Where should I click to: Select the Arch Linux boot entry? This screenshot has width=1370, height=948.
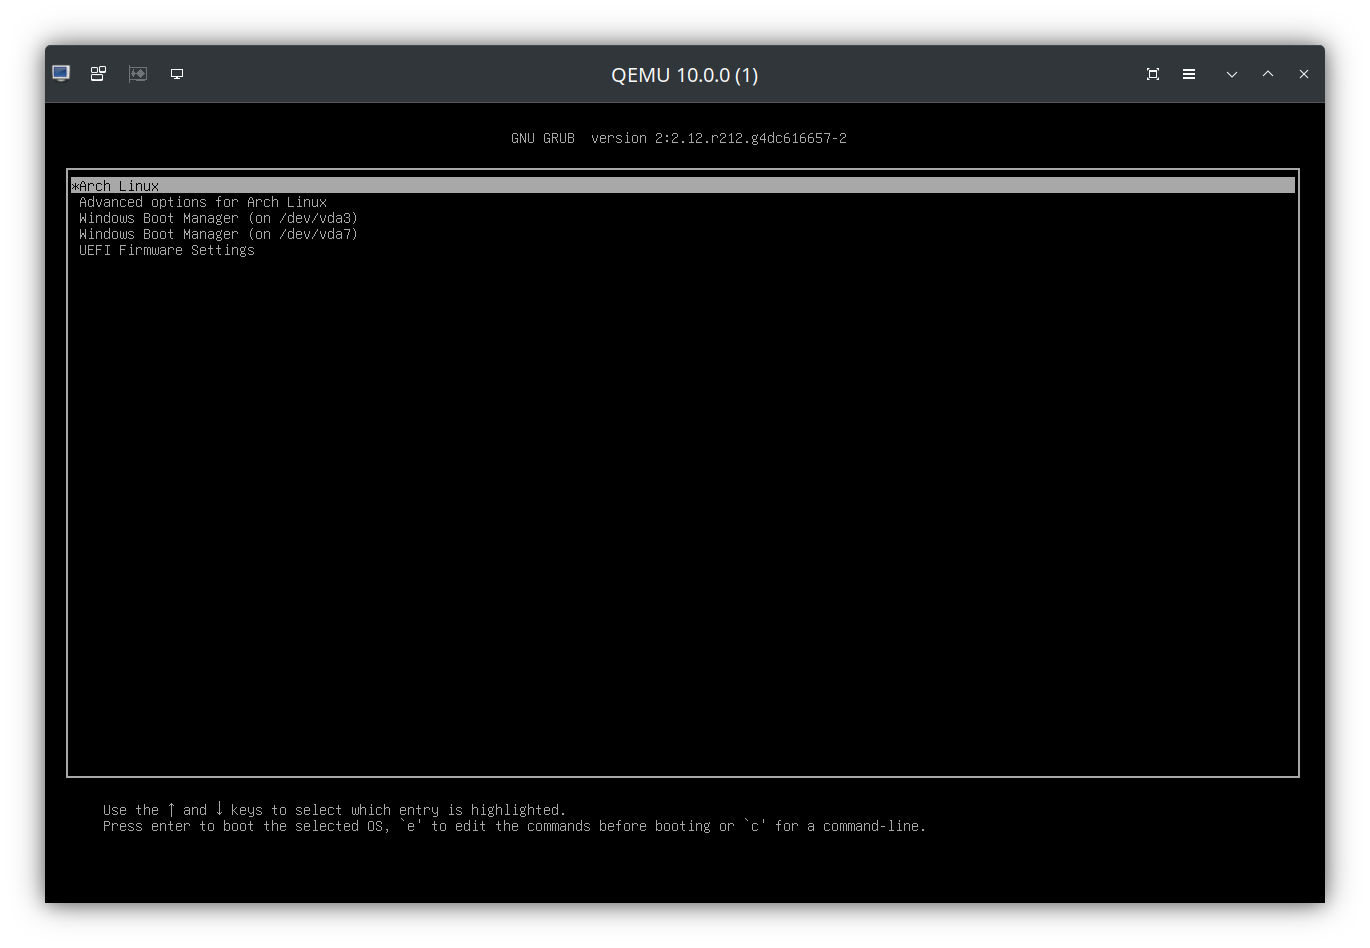click(117, 185)
